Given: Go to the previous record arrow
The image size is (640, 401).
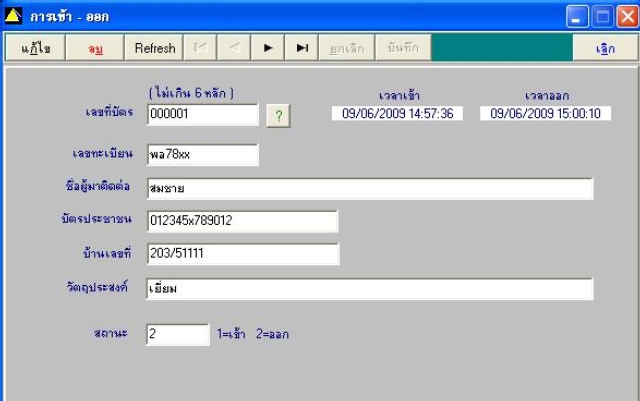Looking at the screenshot, I should tap(234, 48).
